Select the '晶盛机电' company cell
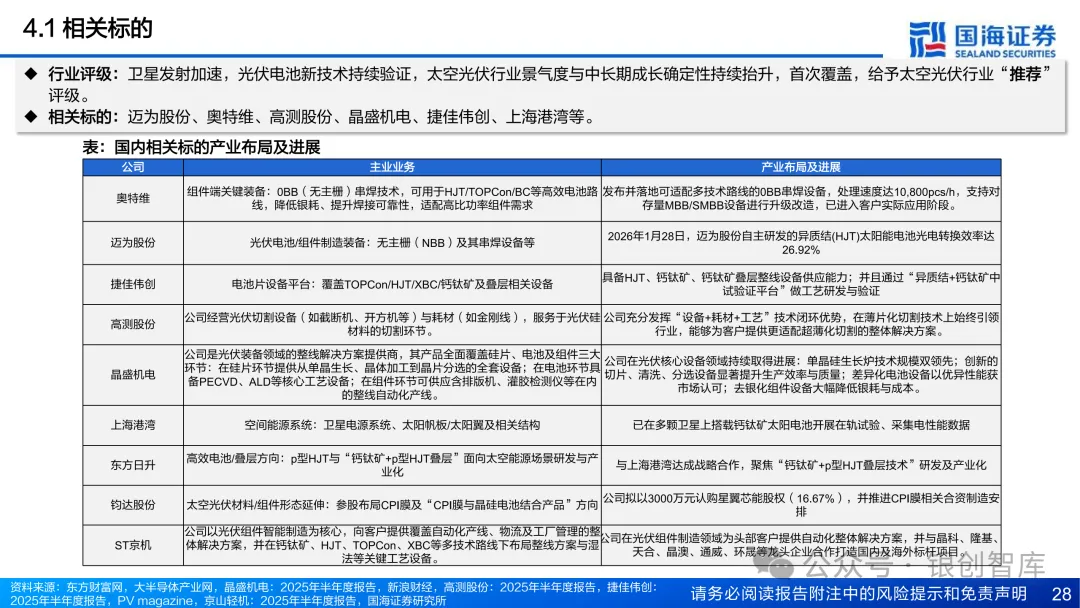Viewport: 1080px width, 608px height. click(133, 375)
